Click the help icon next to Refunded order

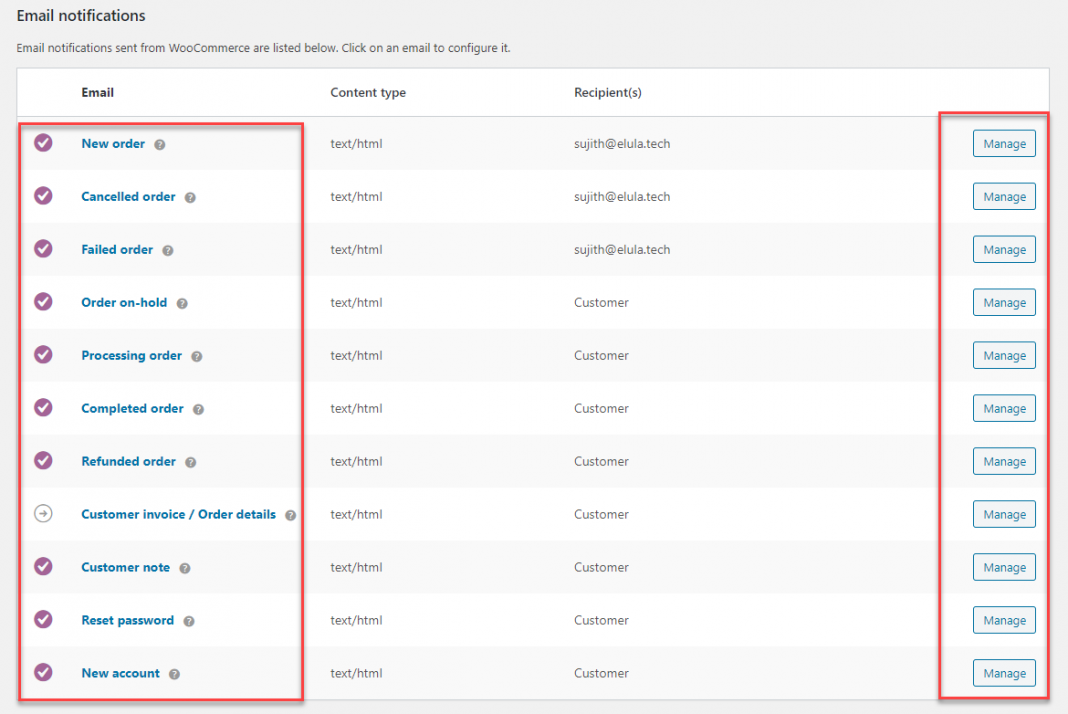tap(188, 461)
